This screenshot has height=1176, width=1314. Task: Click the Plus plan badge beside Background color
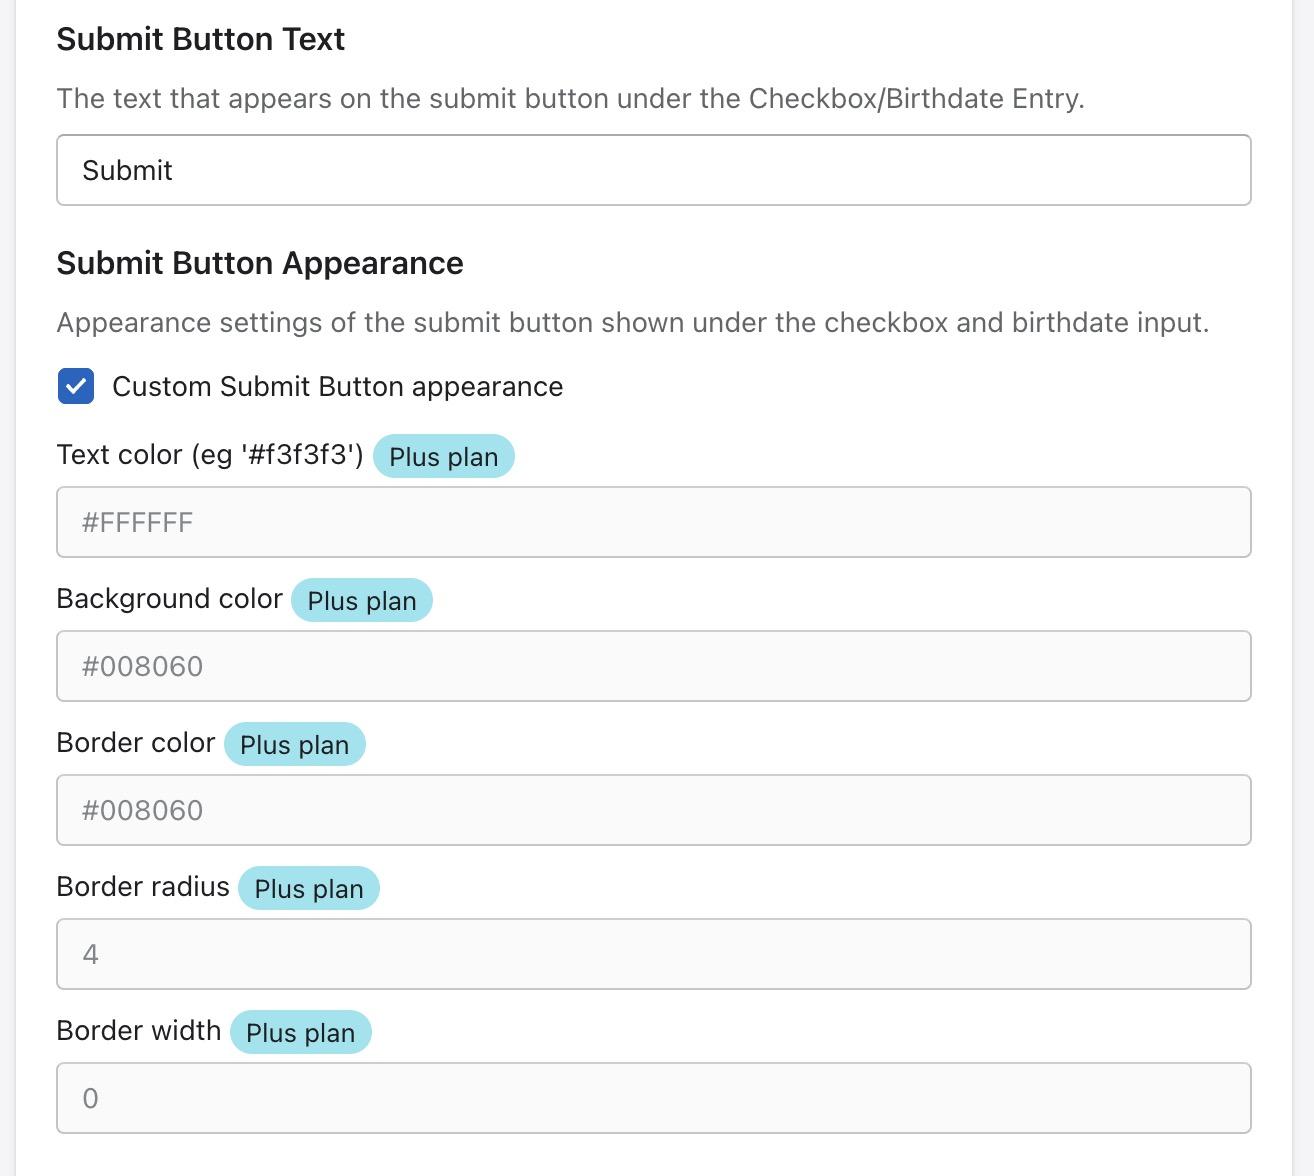tap(361, 601)
